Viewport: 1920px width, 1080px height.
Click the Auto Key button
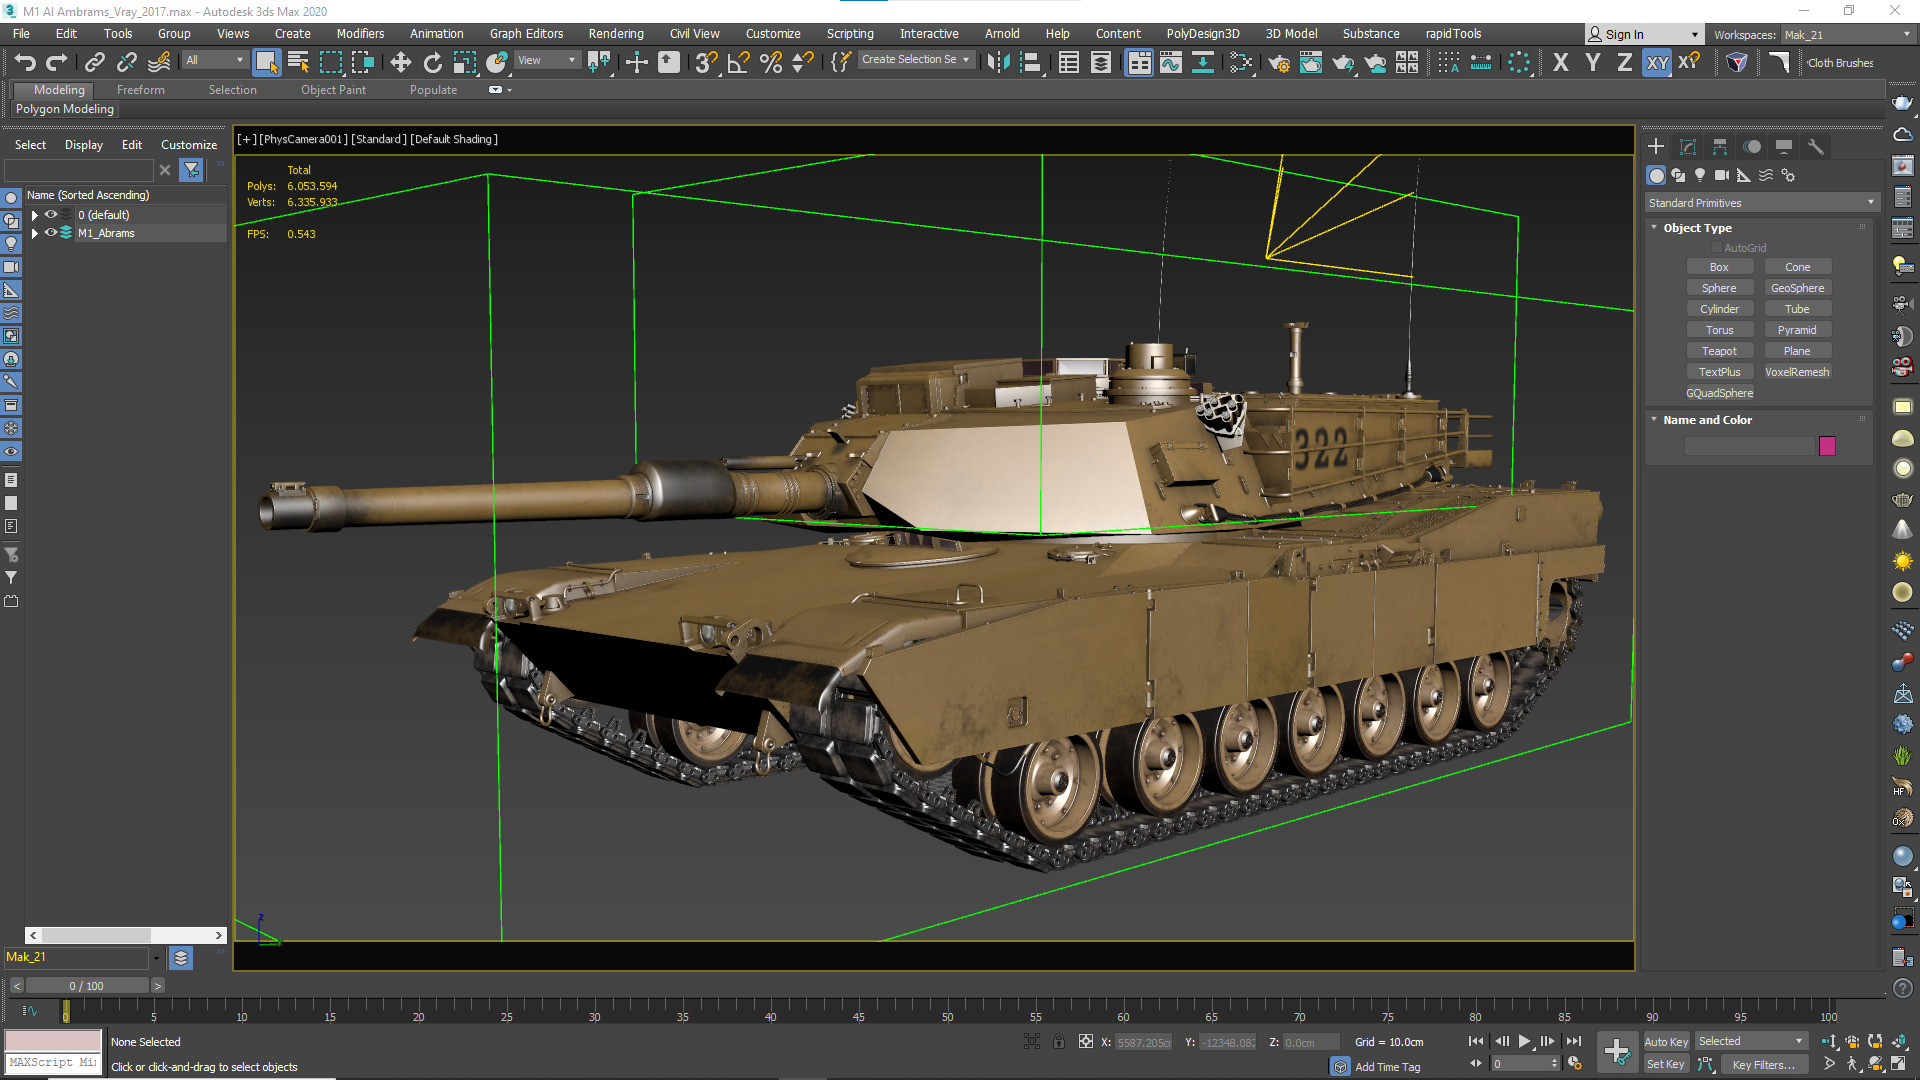click(x=1666, y=1042)
